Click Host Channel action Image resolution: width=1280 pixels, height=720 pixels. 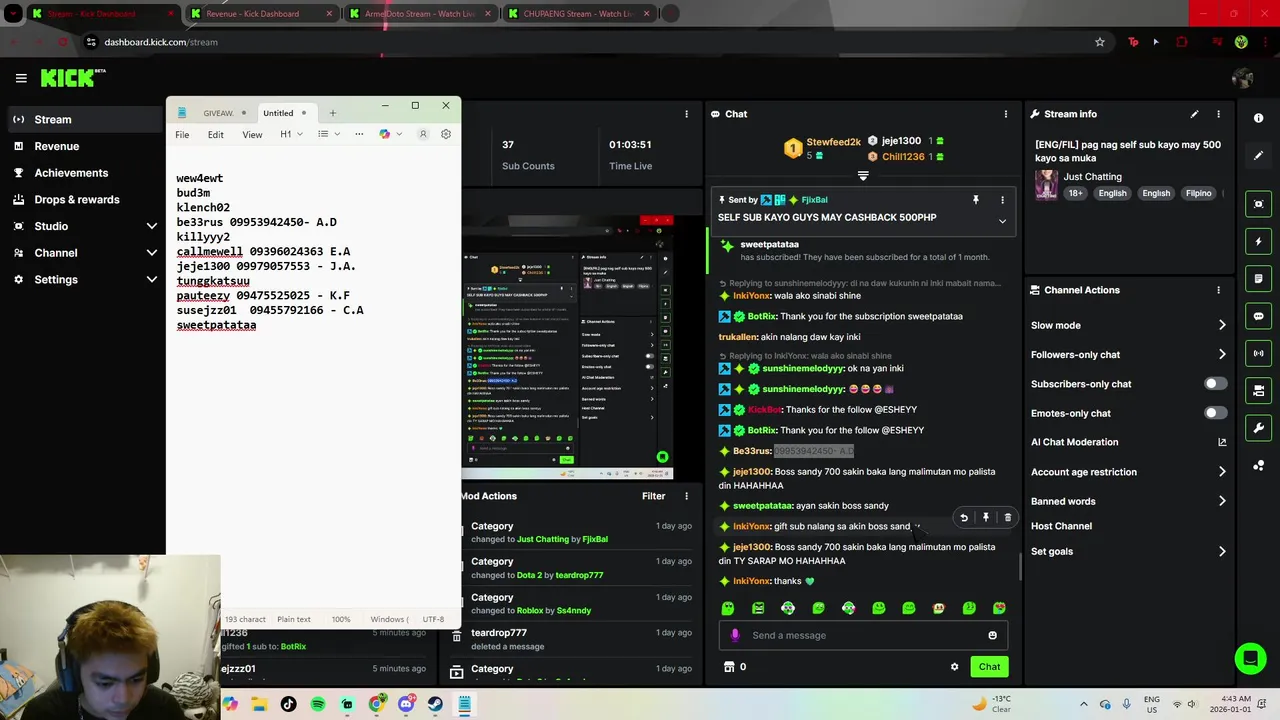pyautogui.click(x=1061, y=526)
